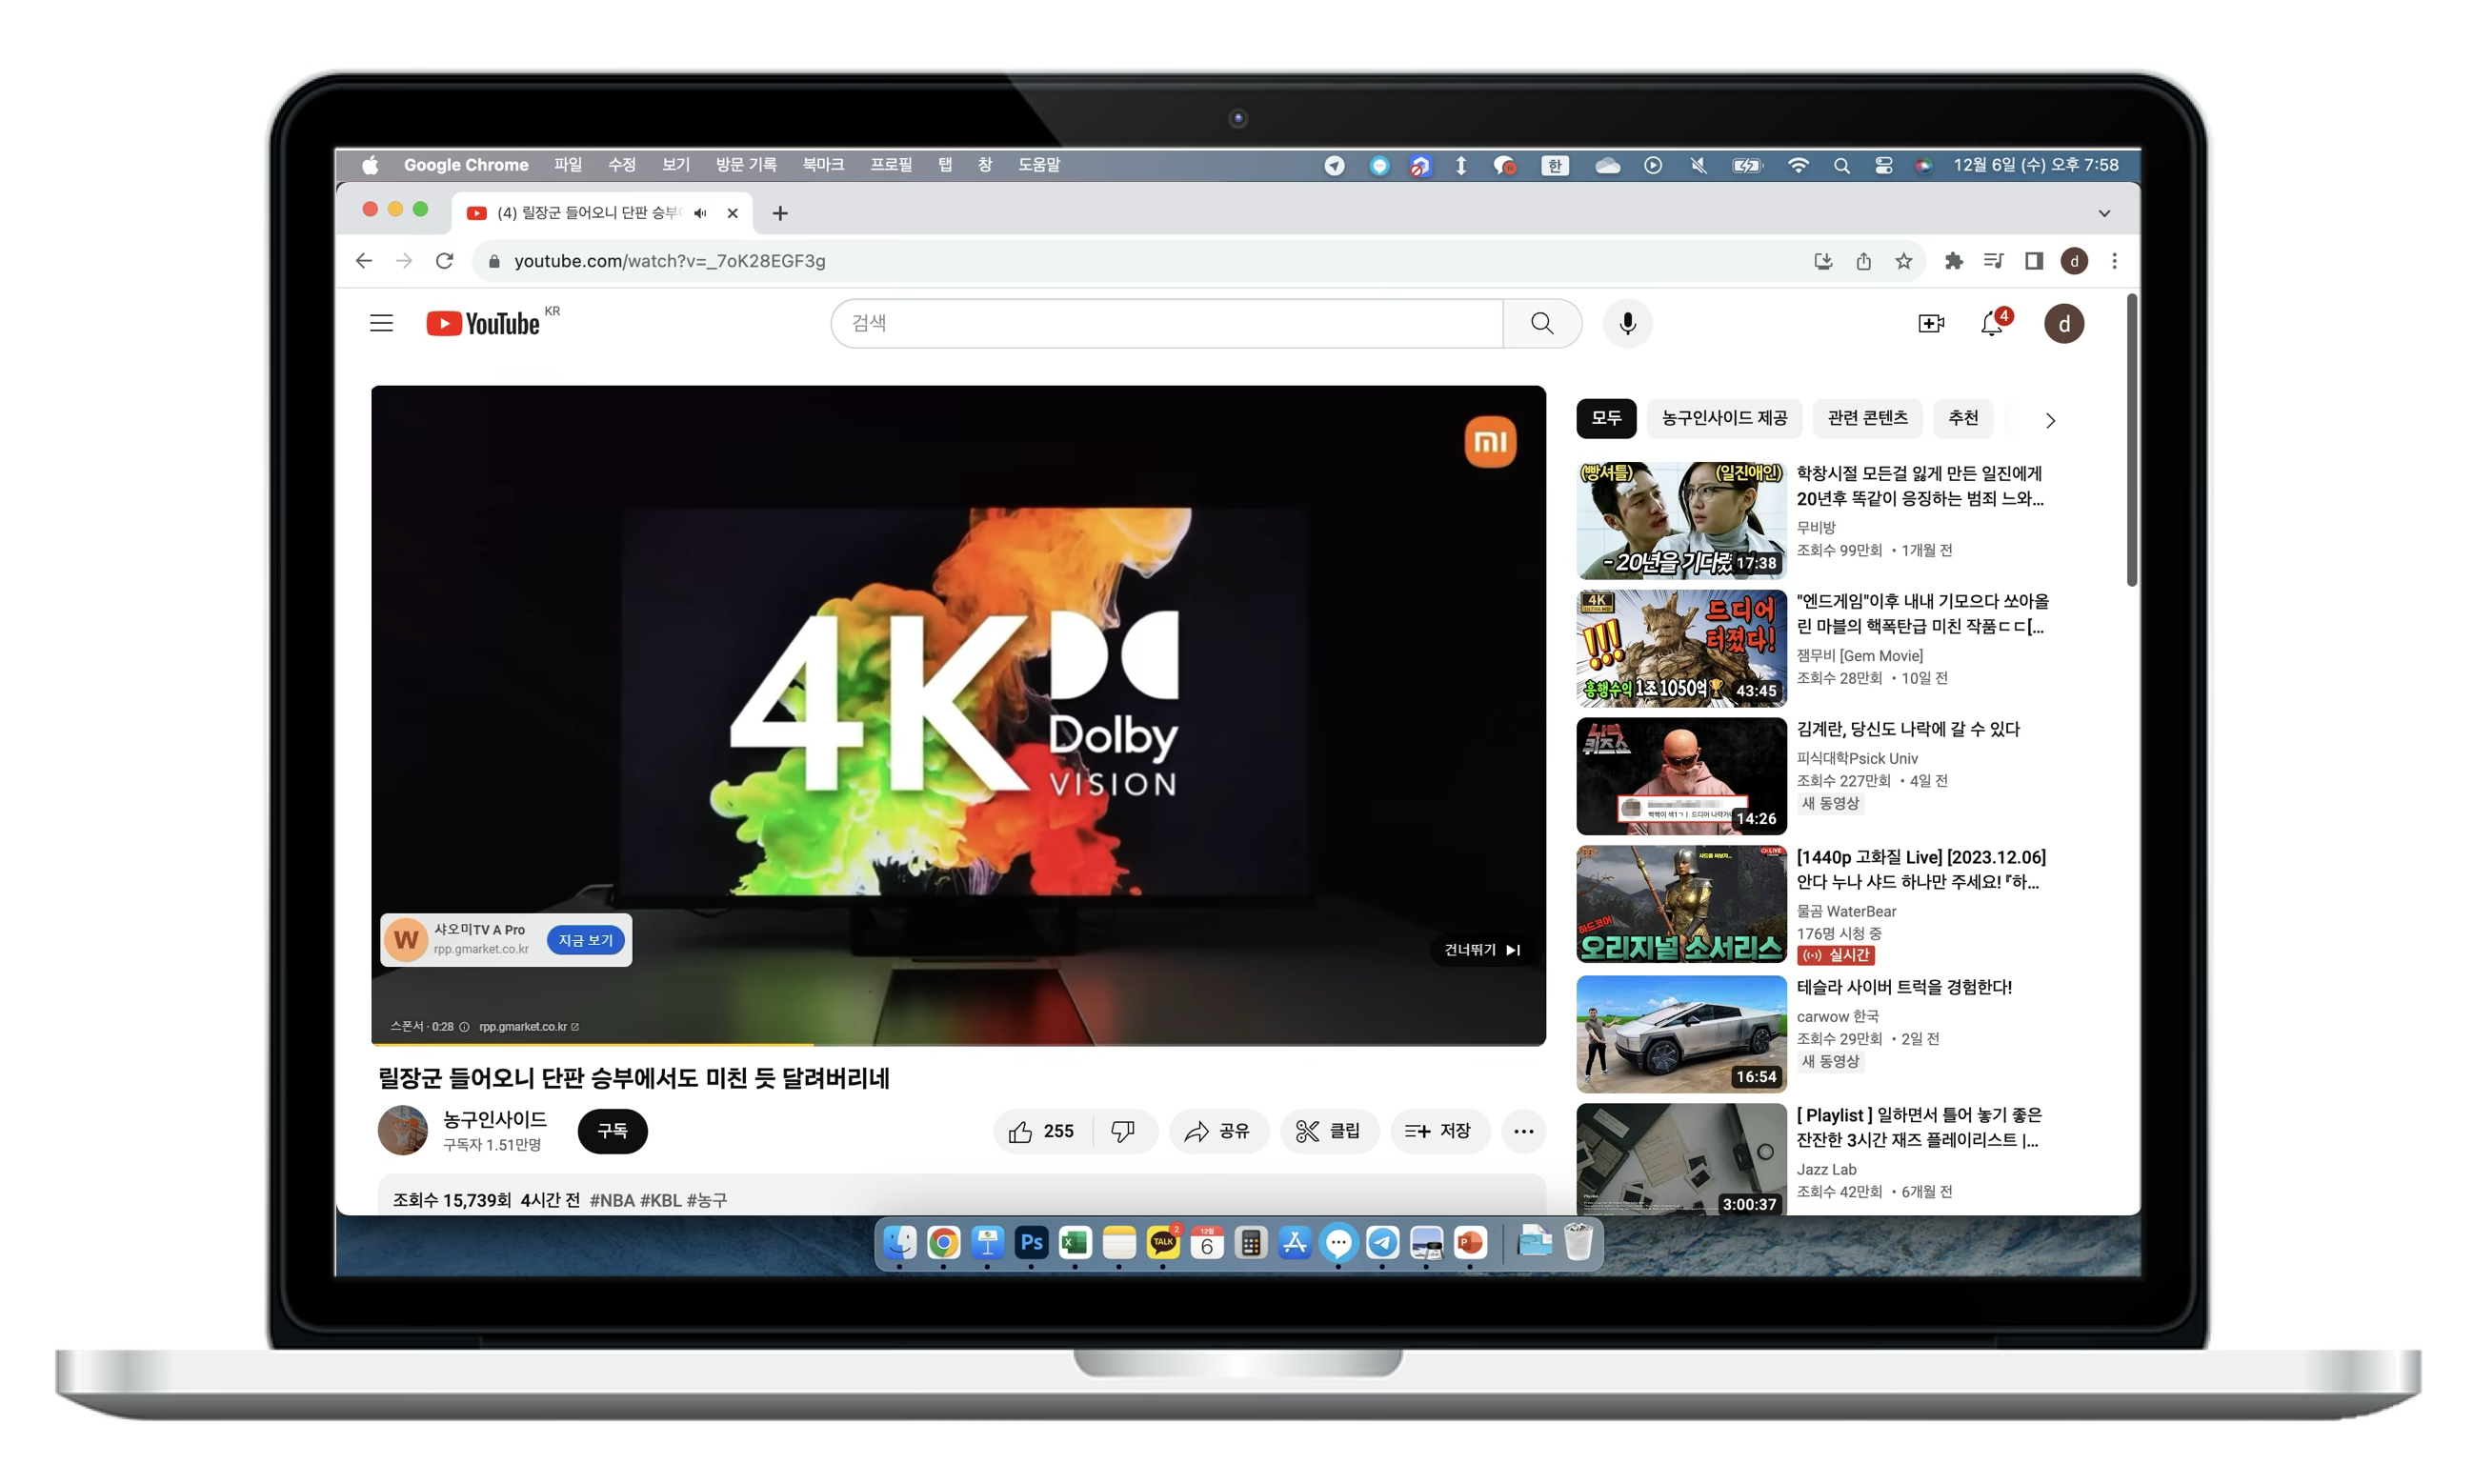Viewport: 2473px width, 1484px height.
Task: Click the 구독 subscribe button
Action: (x=612, y=1131)
